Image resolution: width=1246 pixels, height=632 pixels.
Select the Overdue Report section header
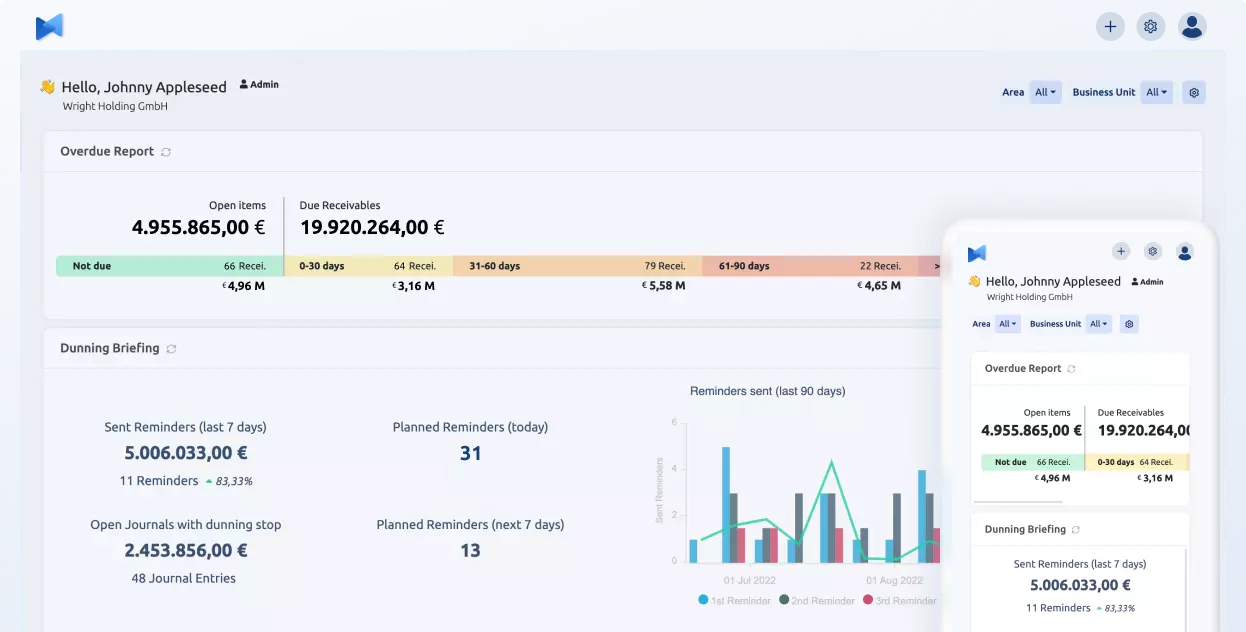pos(107,151)
